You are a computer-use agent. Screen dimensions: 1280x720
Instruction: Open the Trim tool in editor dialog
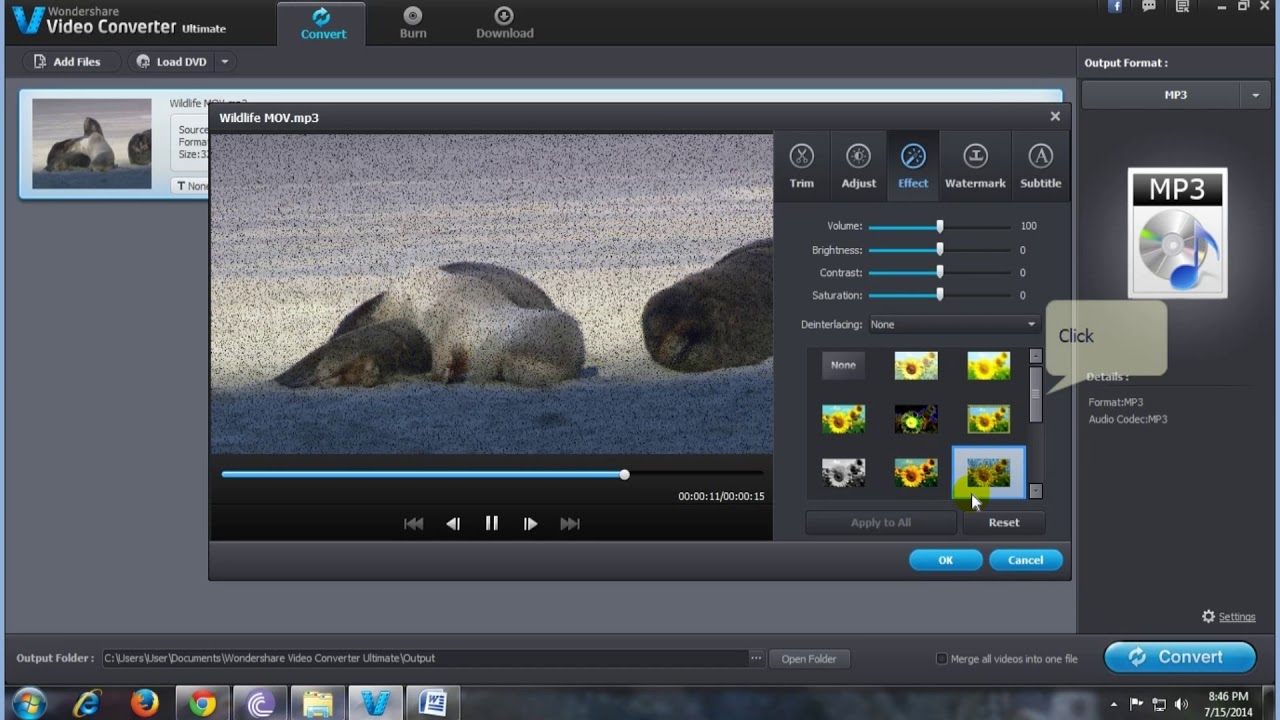[x=801, y=165]
